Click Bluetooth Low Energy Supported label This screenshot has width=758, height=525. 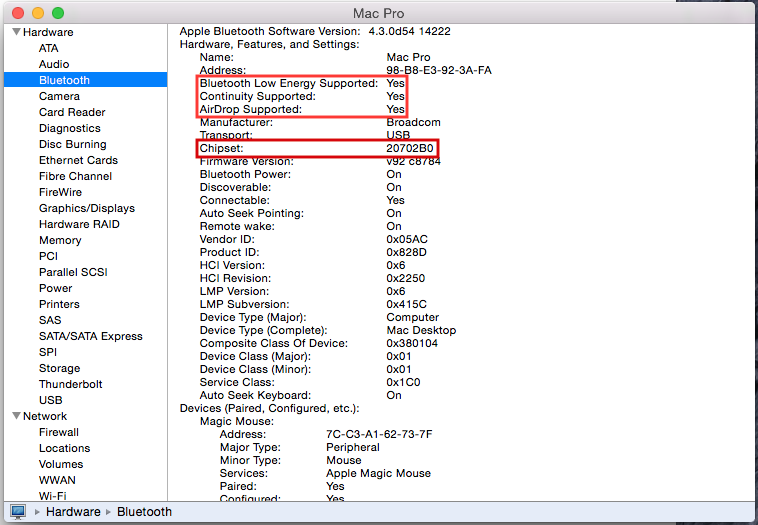(289, 83)
